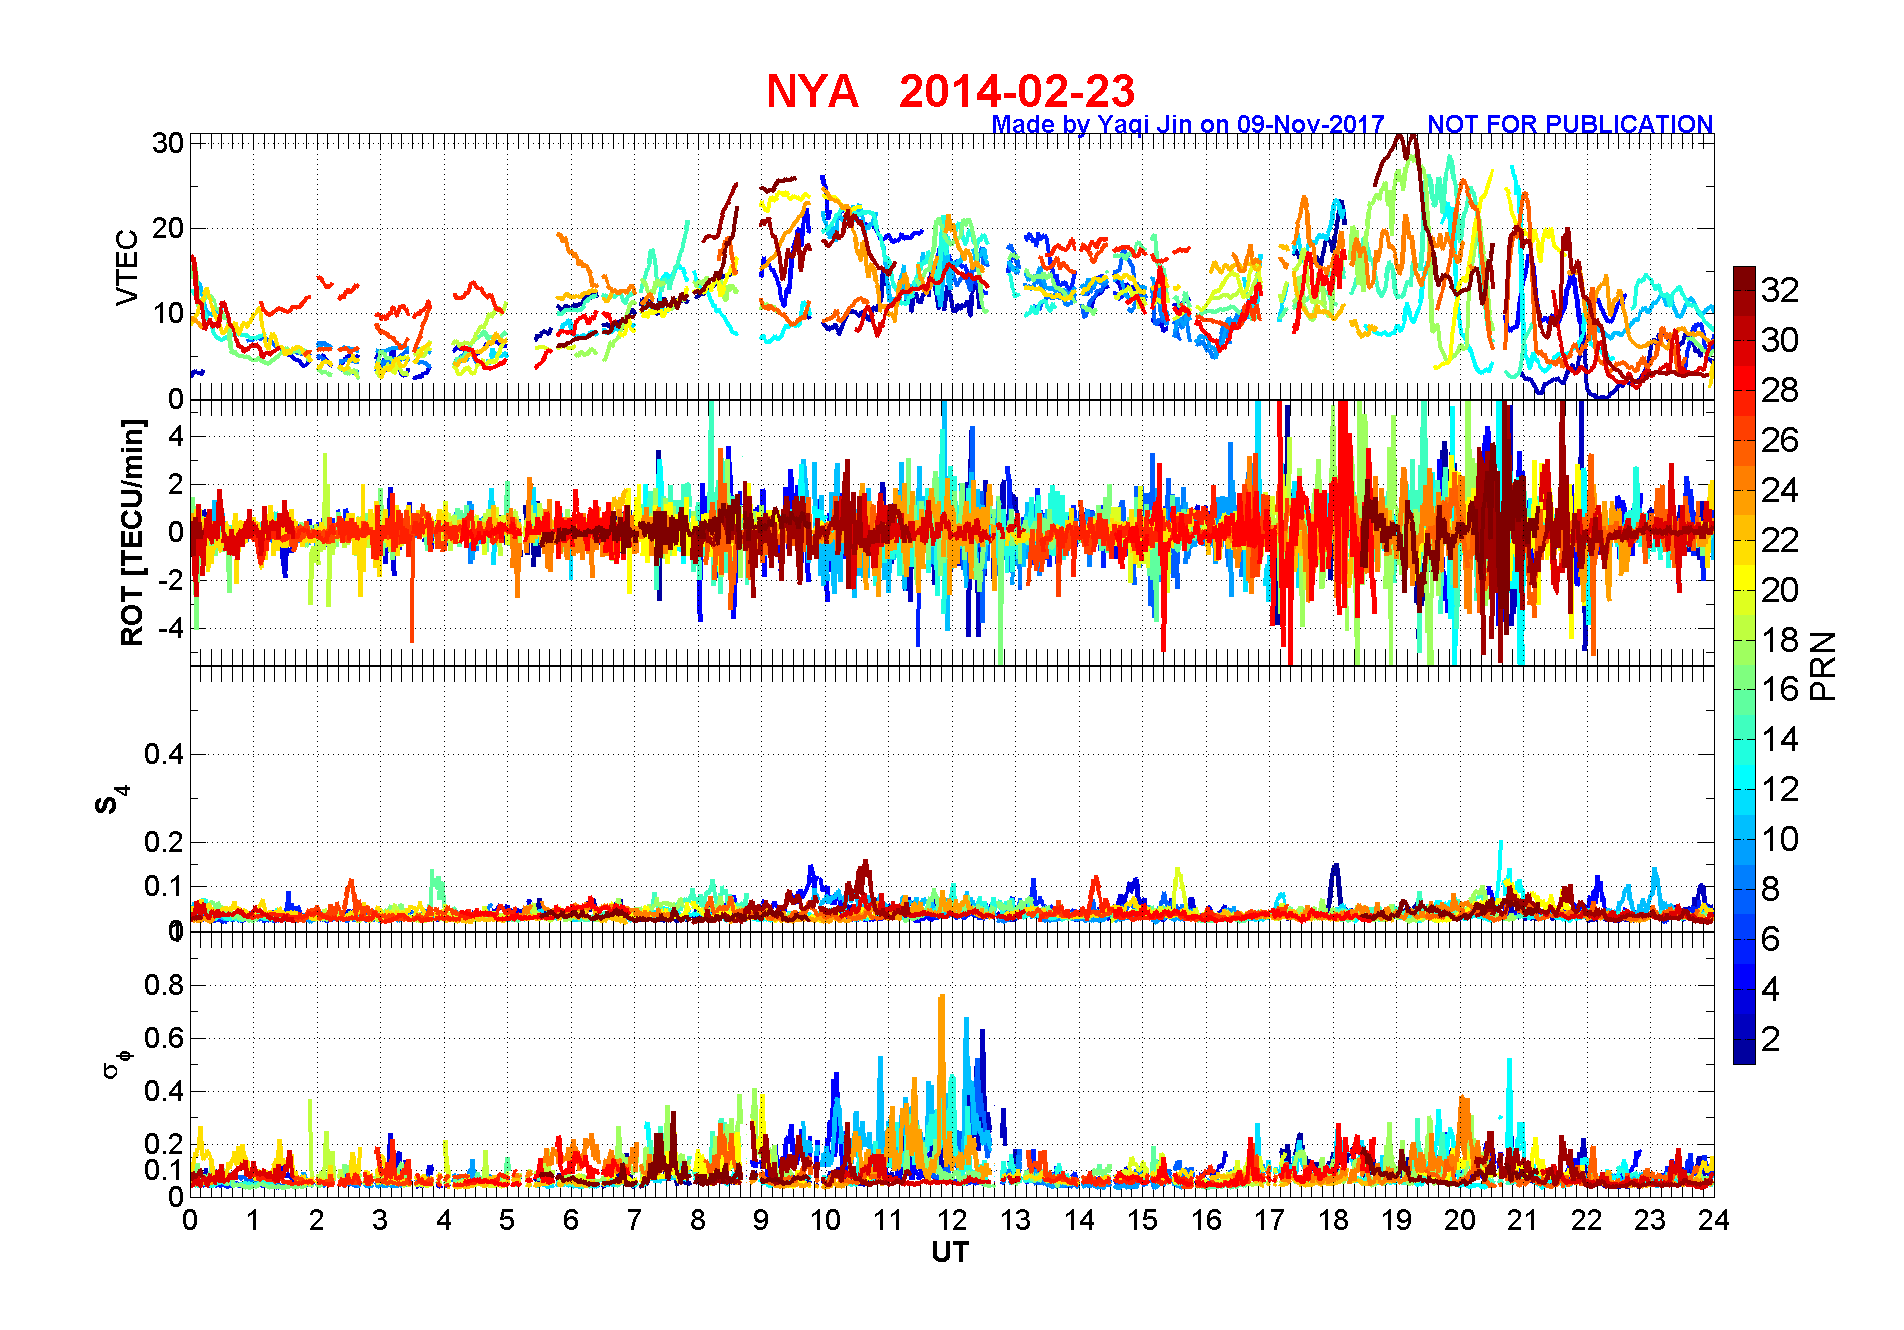Click the 'NOT FOR PUBLICATION' label
The height and width of the screenshot is (1330, 1904).
tap(1570, 124)
